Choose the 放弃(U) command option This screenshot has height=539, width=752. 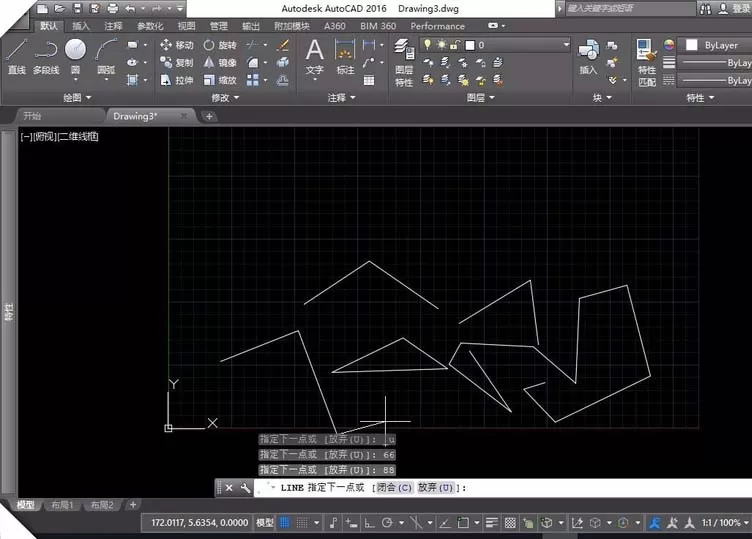(435, 488)
